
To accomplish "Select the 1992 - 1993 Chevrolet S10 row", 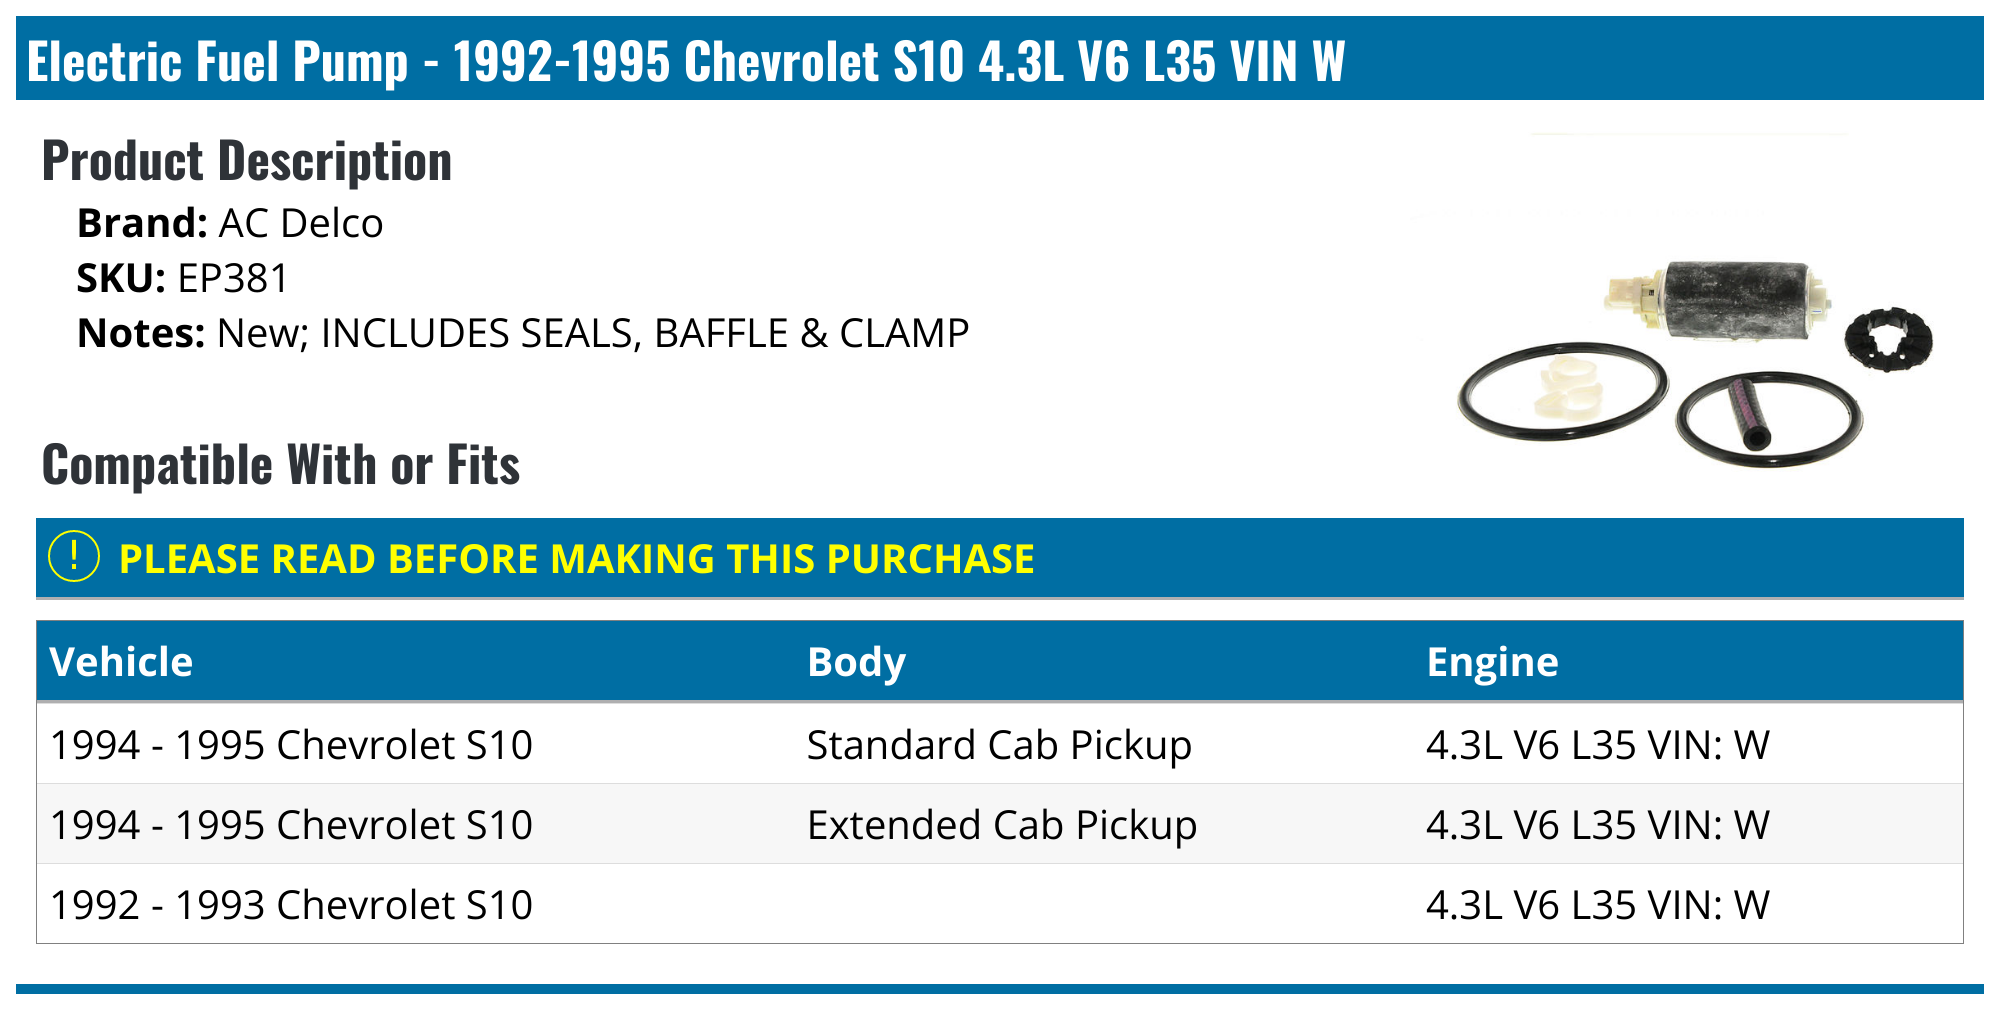I will (291, 905).
